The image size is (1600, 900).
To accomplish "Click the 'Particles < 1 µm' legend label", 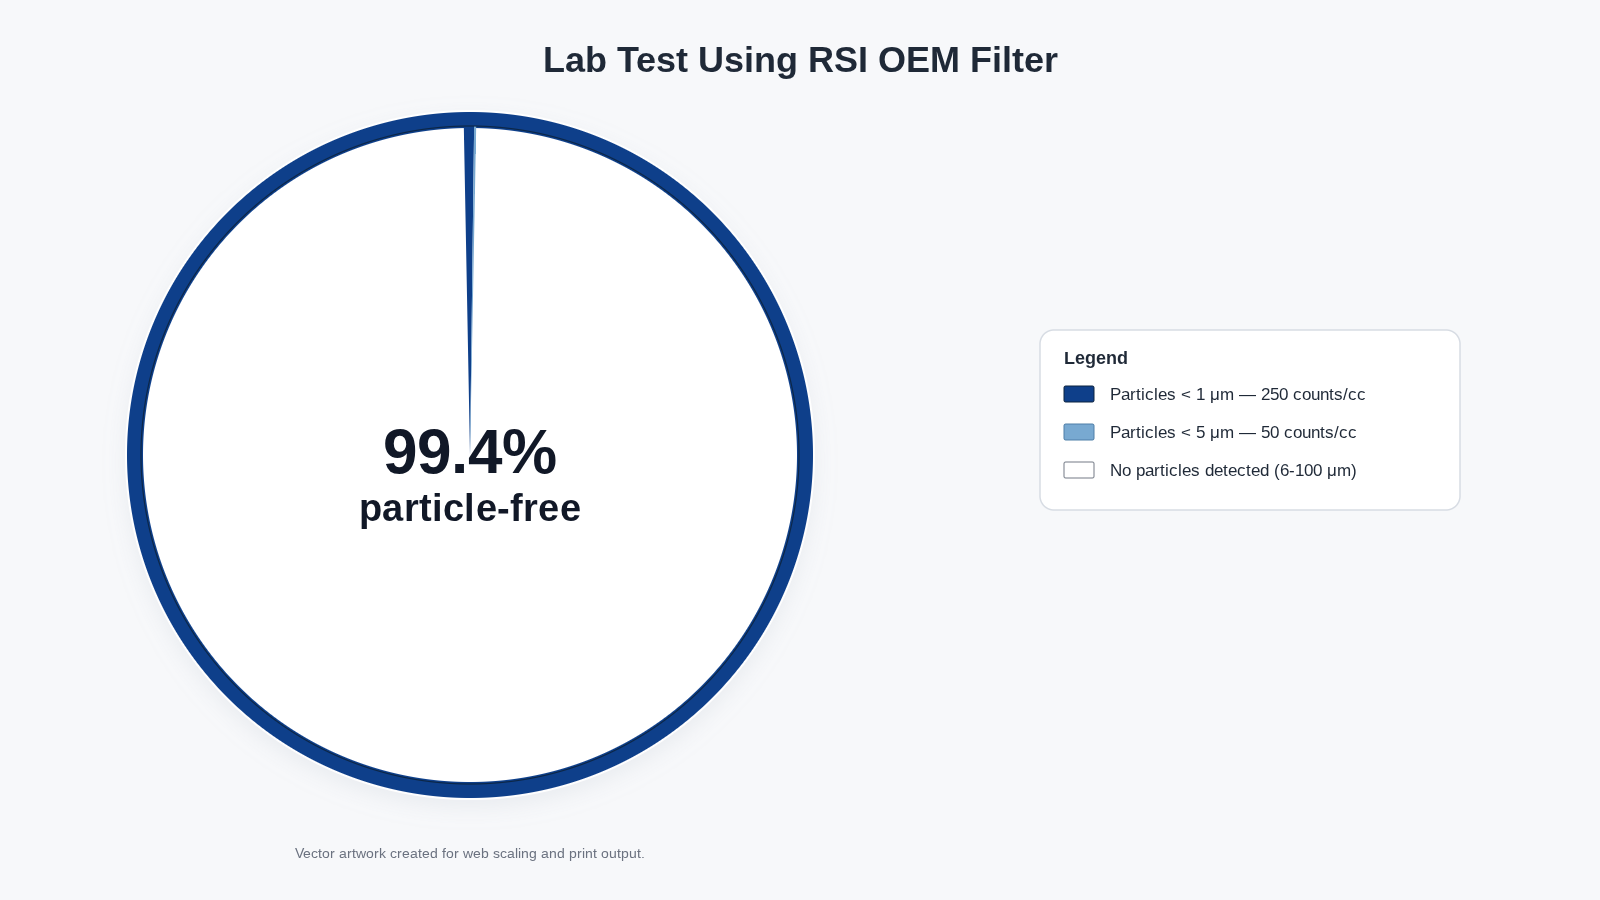I will click(x=1170, y=394).
